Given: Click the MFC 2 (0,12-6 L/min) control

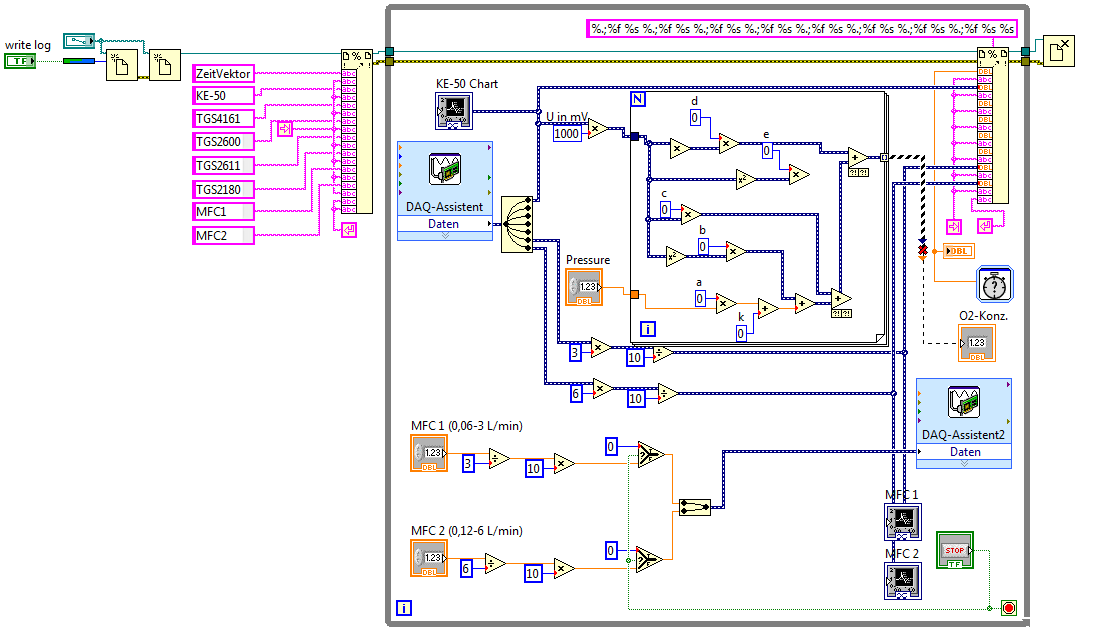Looking at the screenshot, I should click(x=429, y=558).
